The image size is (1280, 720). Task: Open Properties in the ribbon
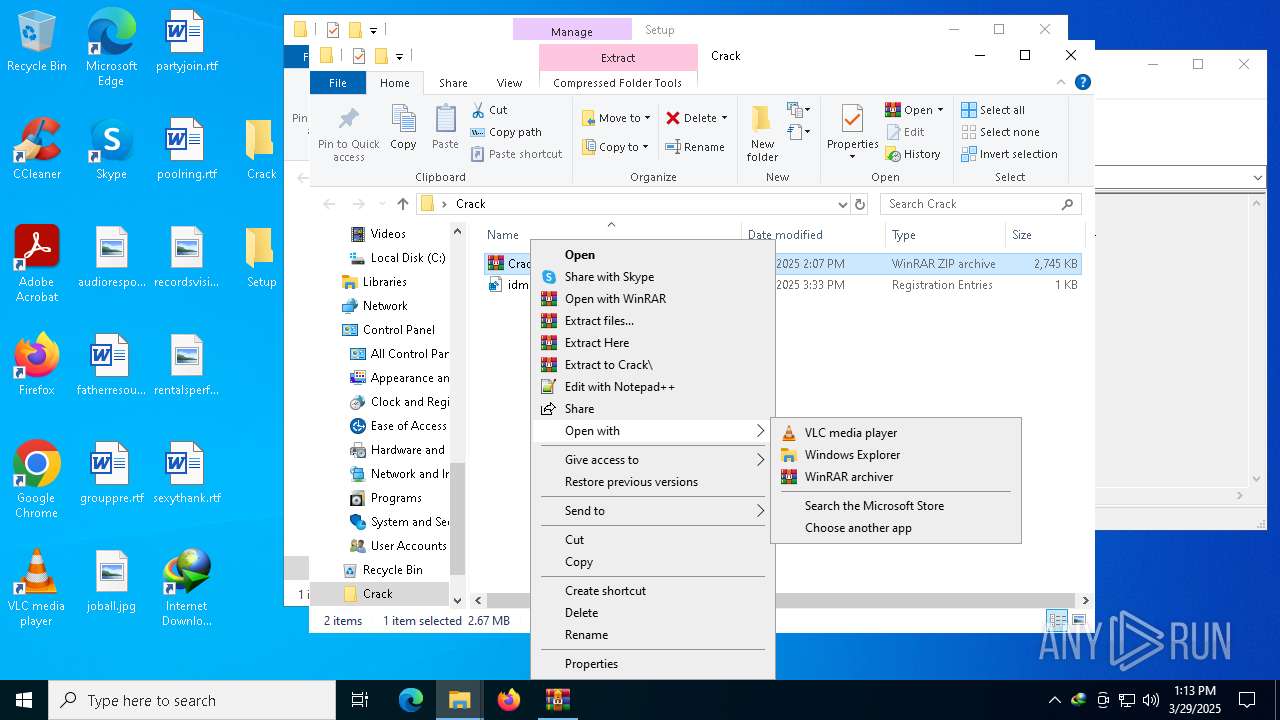pos(852,133)
